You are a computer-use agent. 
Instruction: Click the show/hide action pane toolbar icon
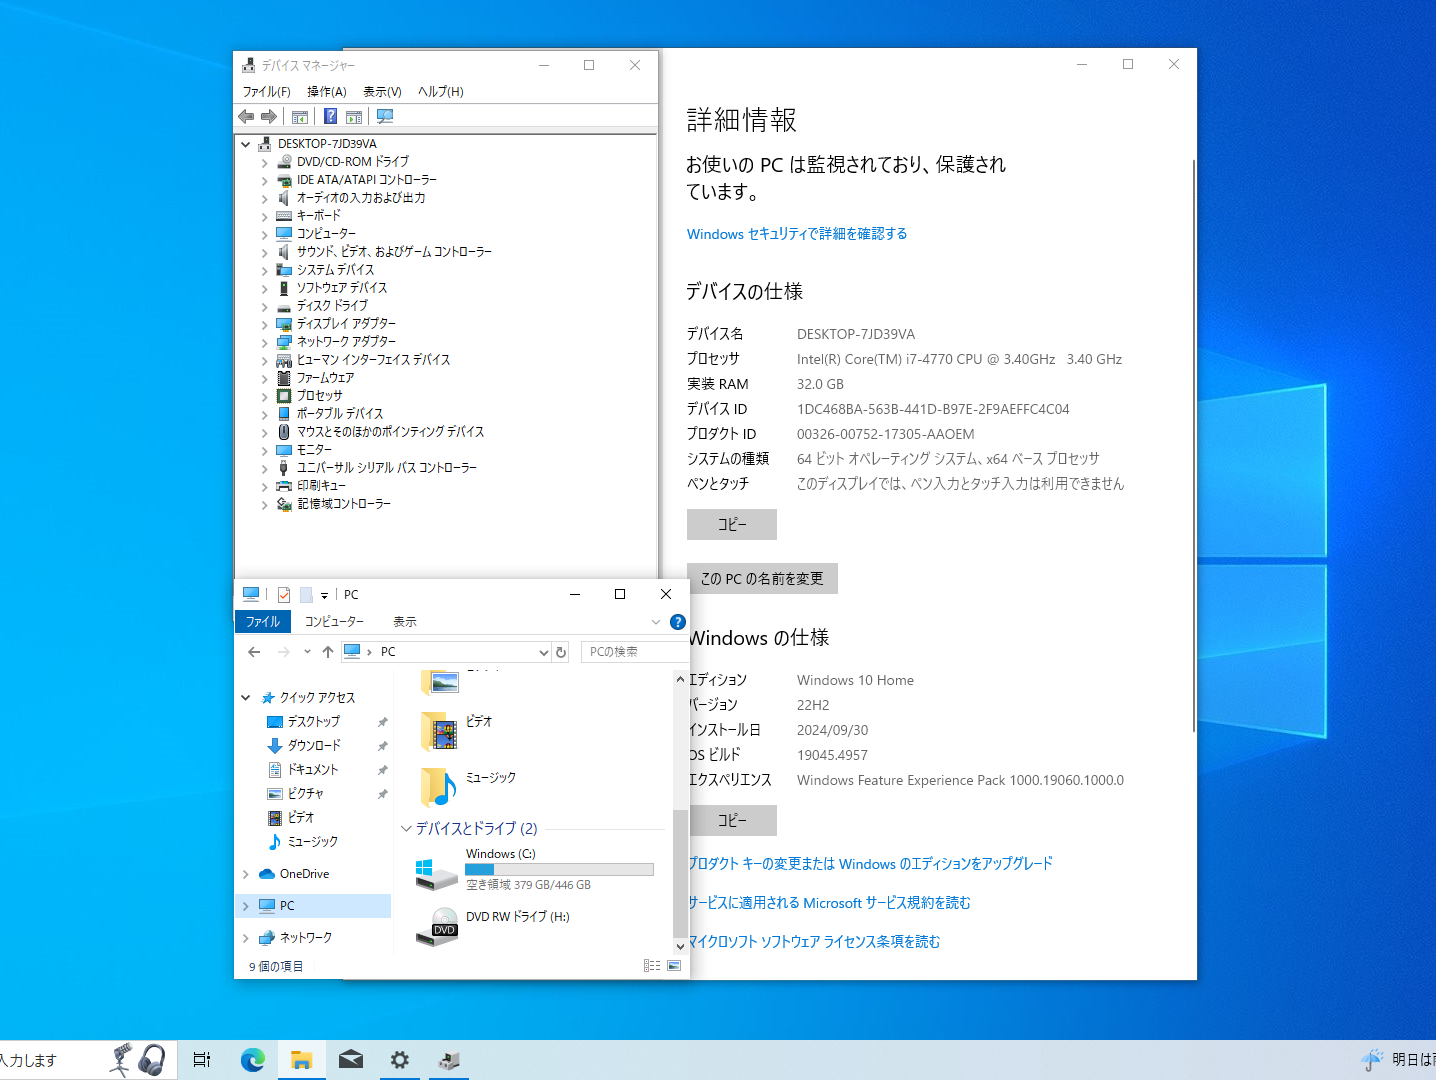tap(354, 117)
